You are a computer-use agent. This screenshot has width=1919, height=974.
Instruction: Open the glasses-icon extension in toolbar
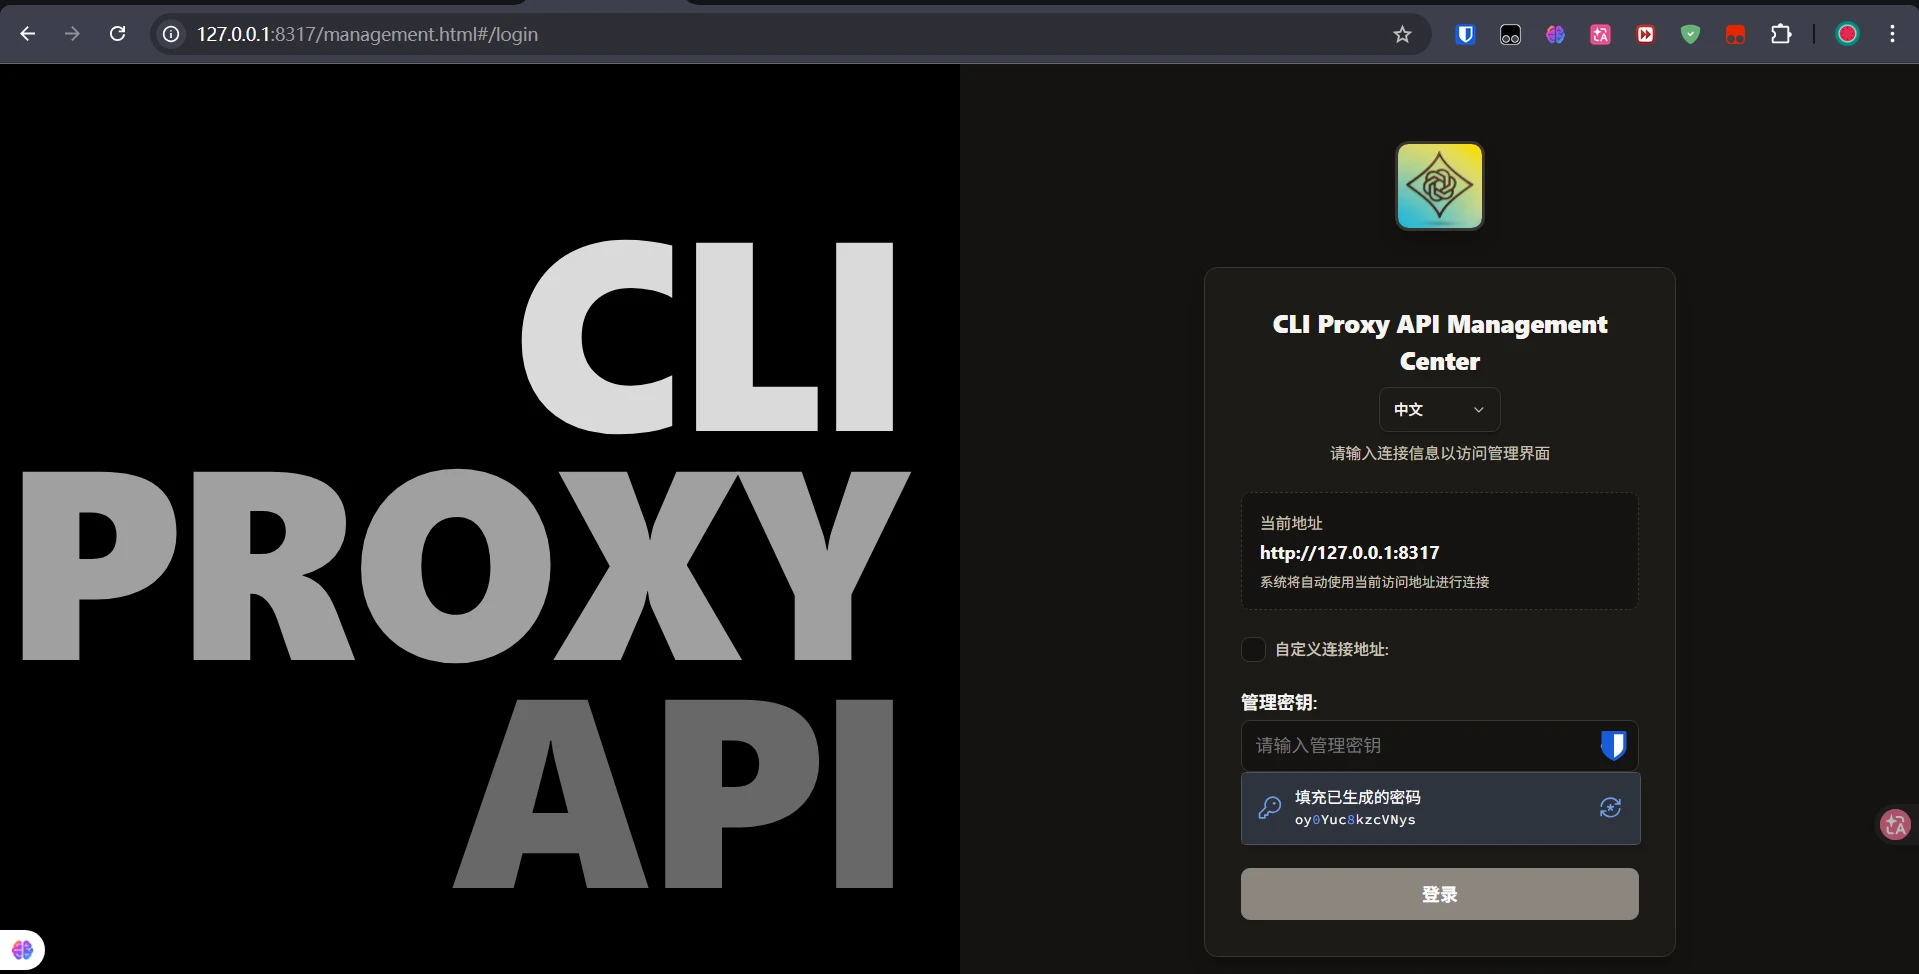point(1510,34)
